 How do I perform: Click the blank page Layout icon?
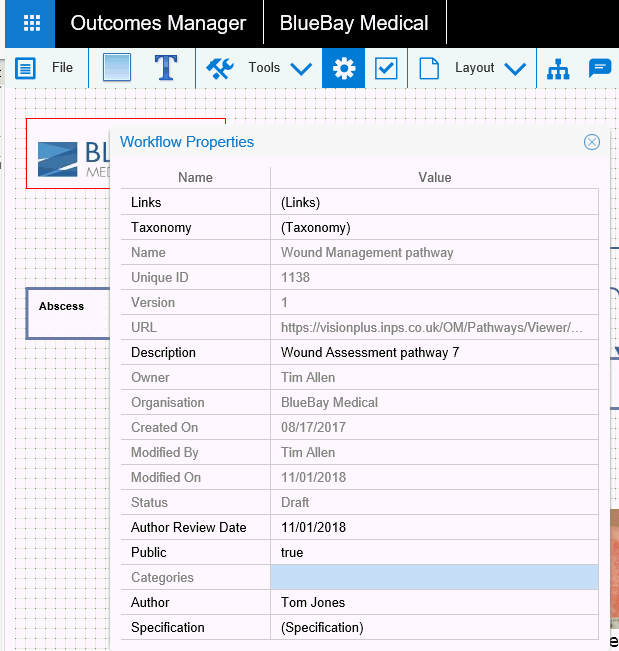tap(429, 68)
